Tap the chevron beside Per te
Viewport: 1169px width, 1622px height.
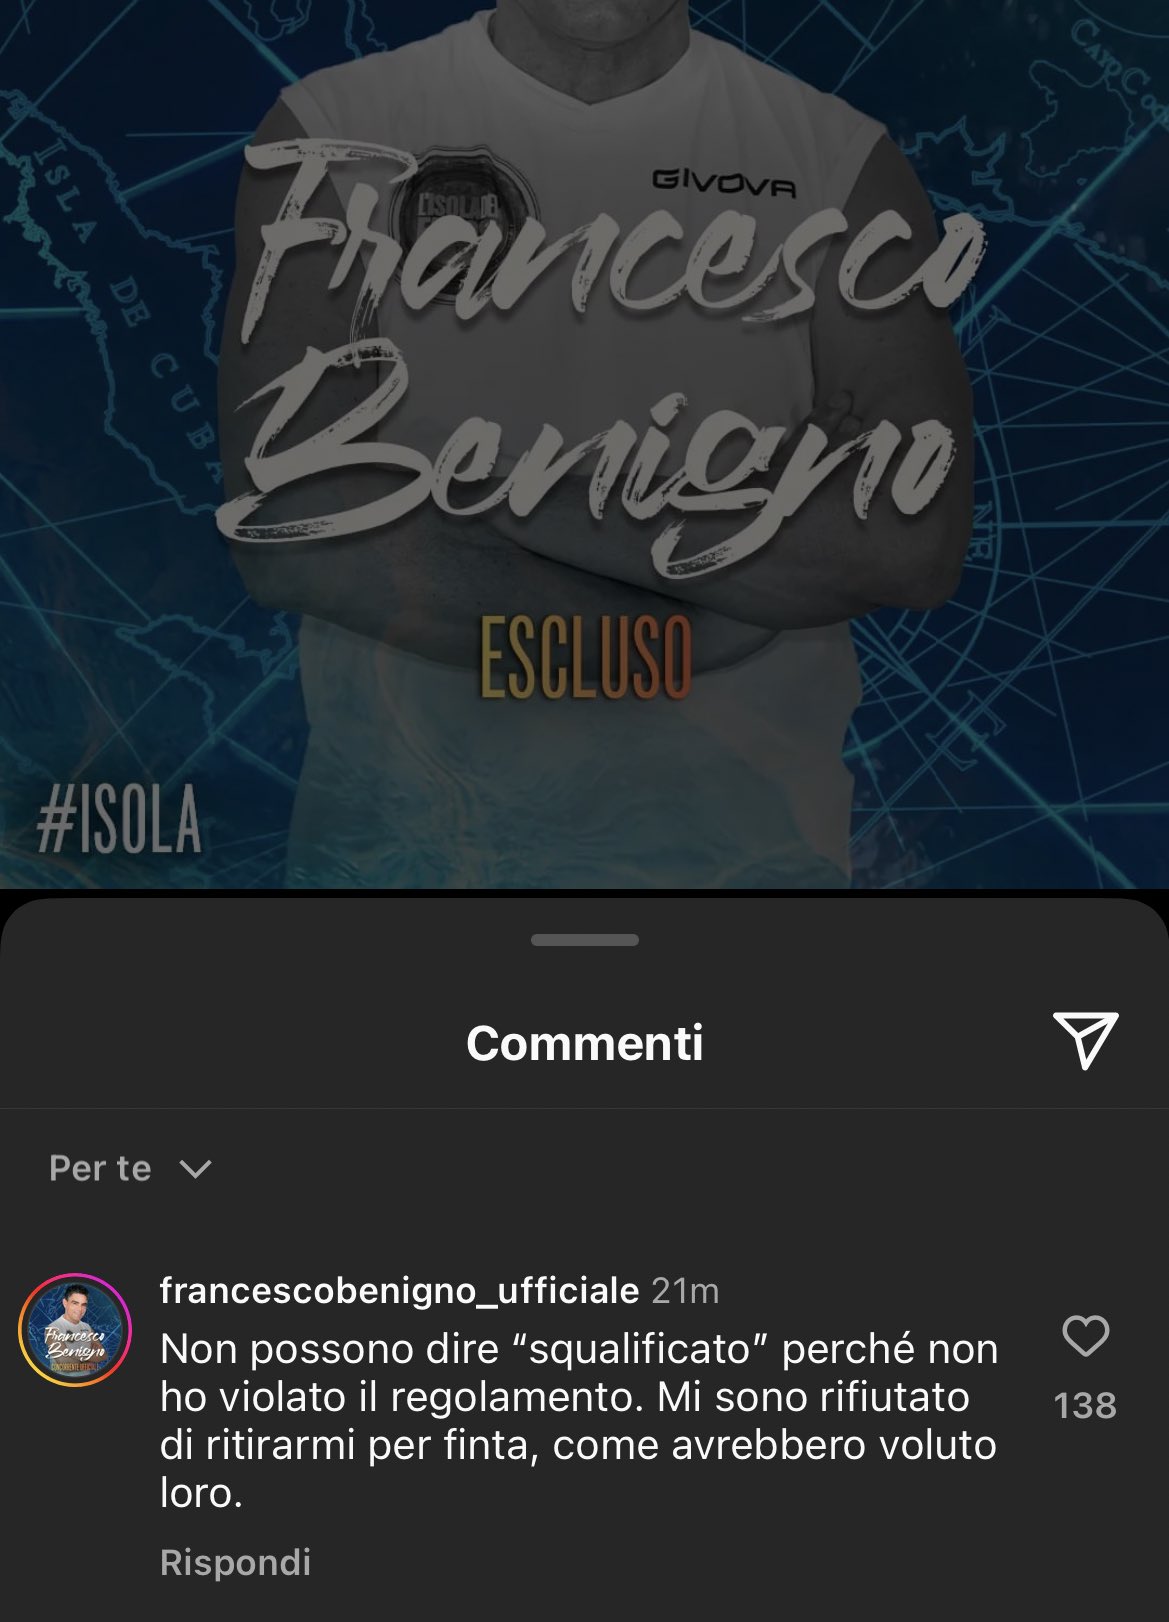click(x=195, y=1169)
